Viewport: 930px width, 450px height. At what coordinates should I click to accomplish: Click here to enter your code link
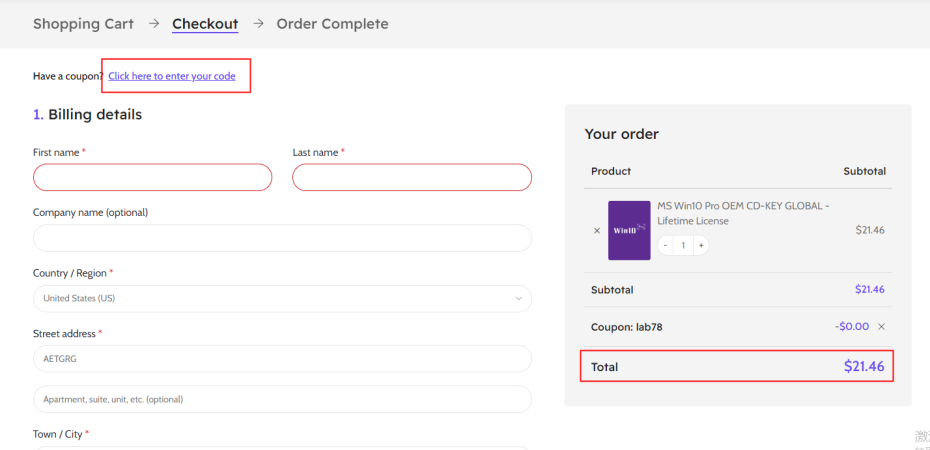(172, 76)
